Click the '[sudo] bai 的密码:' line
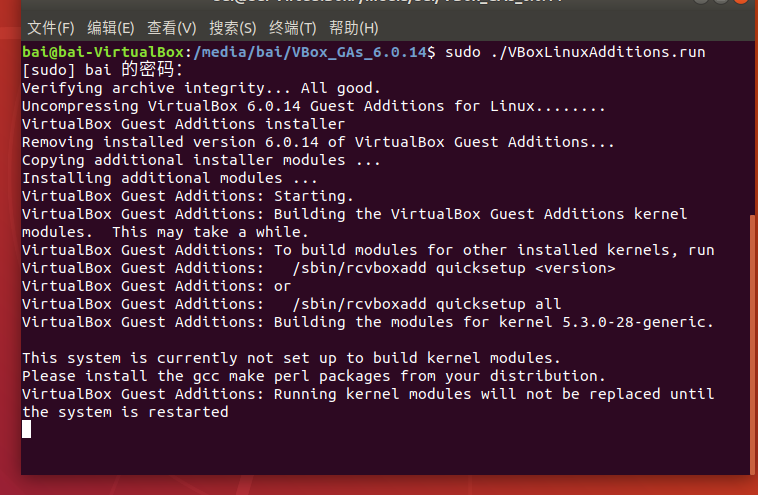758x495 pixels. pyautogui.click(x=102, y=70)
